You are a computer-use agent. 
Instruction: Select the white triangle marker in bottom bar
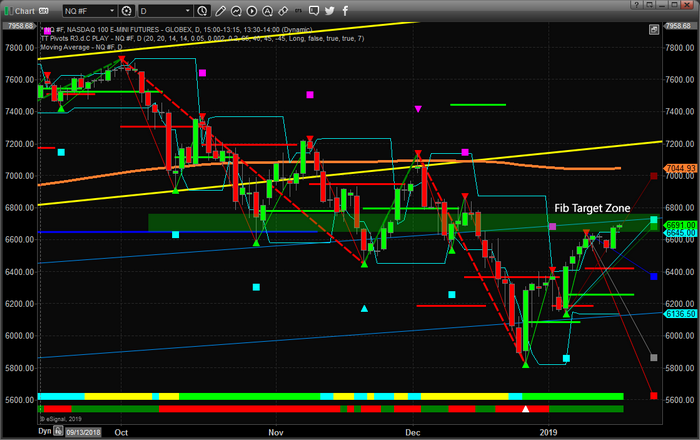click(x=525, y=408)
